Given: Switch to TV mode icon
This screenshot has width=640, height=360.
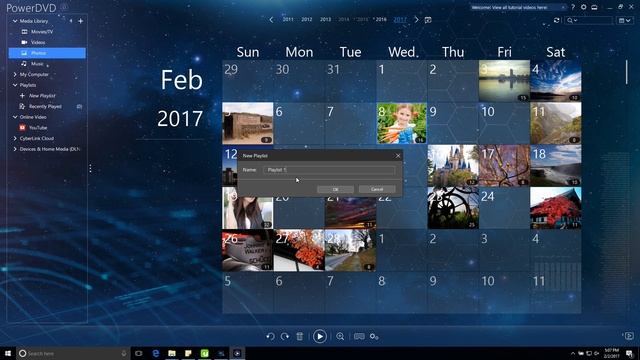Looking at the screenshot, I should (594, 7).
